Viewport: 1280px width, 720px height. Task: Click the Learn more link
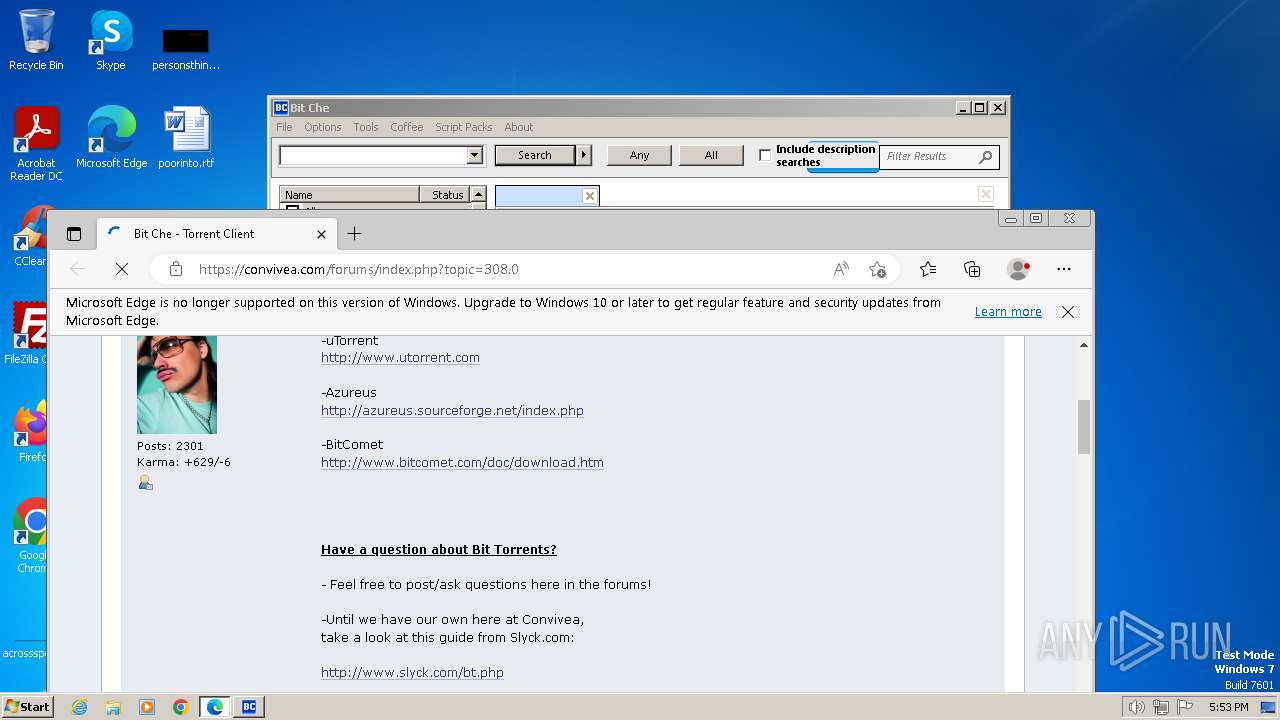[x=1008, y=312]
